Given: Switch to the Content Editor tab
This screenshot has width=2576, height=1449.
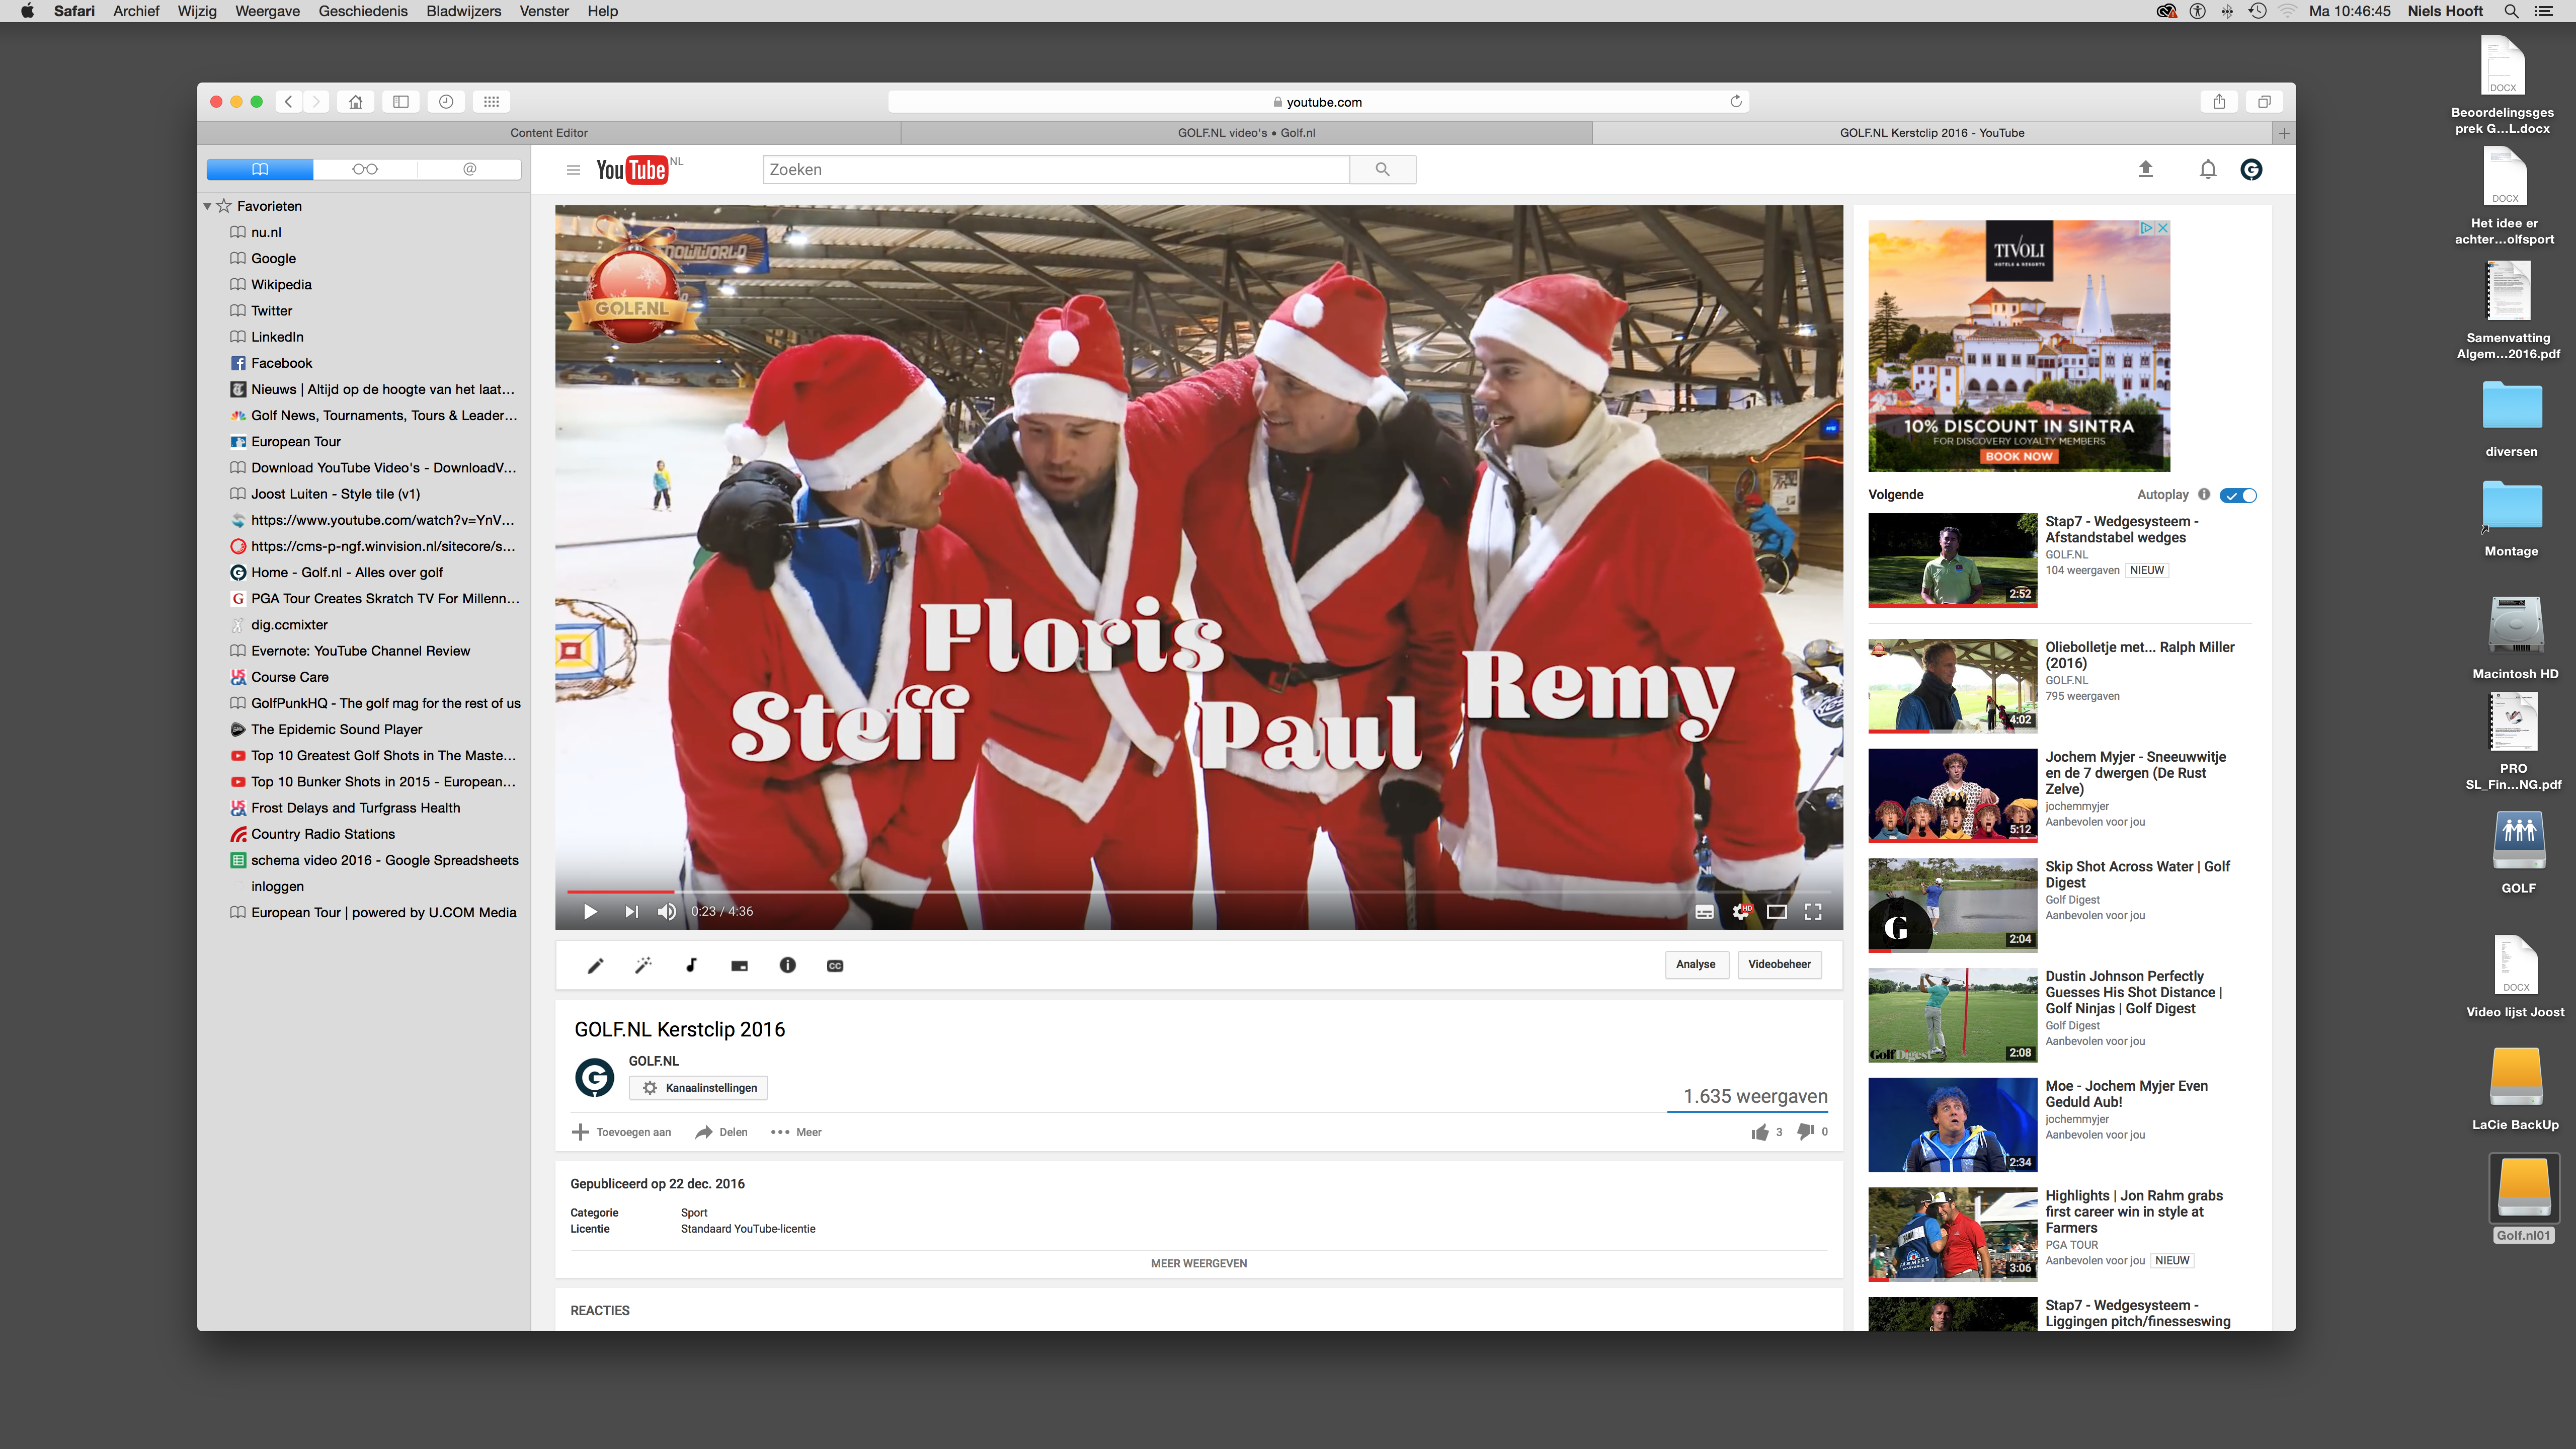Looking at the screenshot, I should 548,132.
